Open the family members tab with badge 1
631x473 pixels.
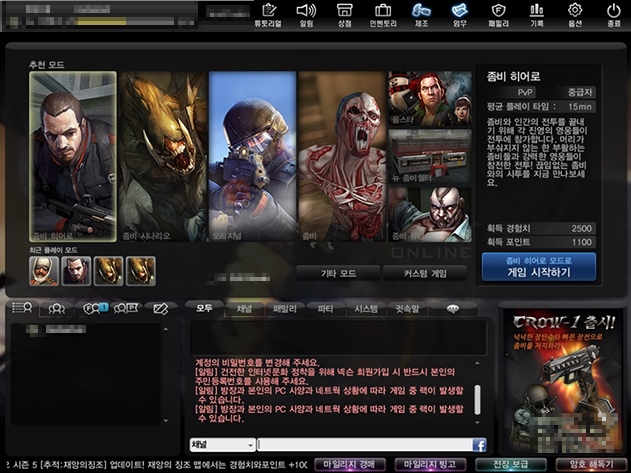click(94, 308)
